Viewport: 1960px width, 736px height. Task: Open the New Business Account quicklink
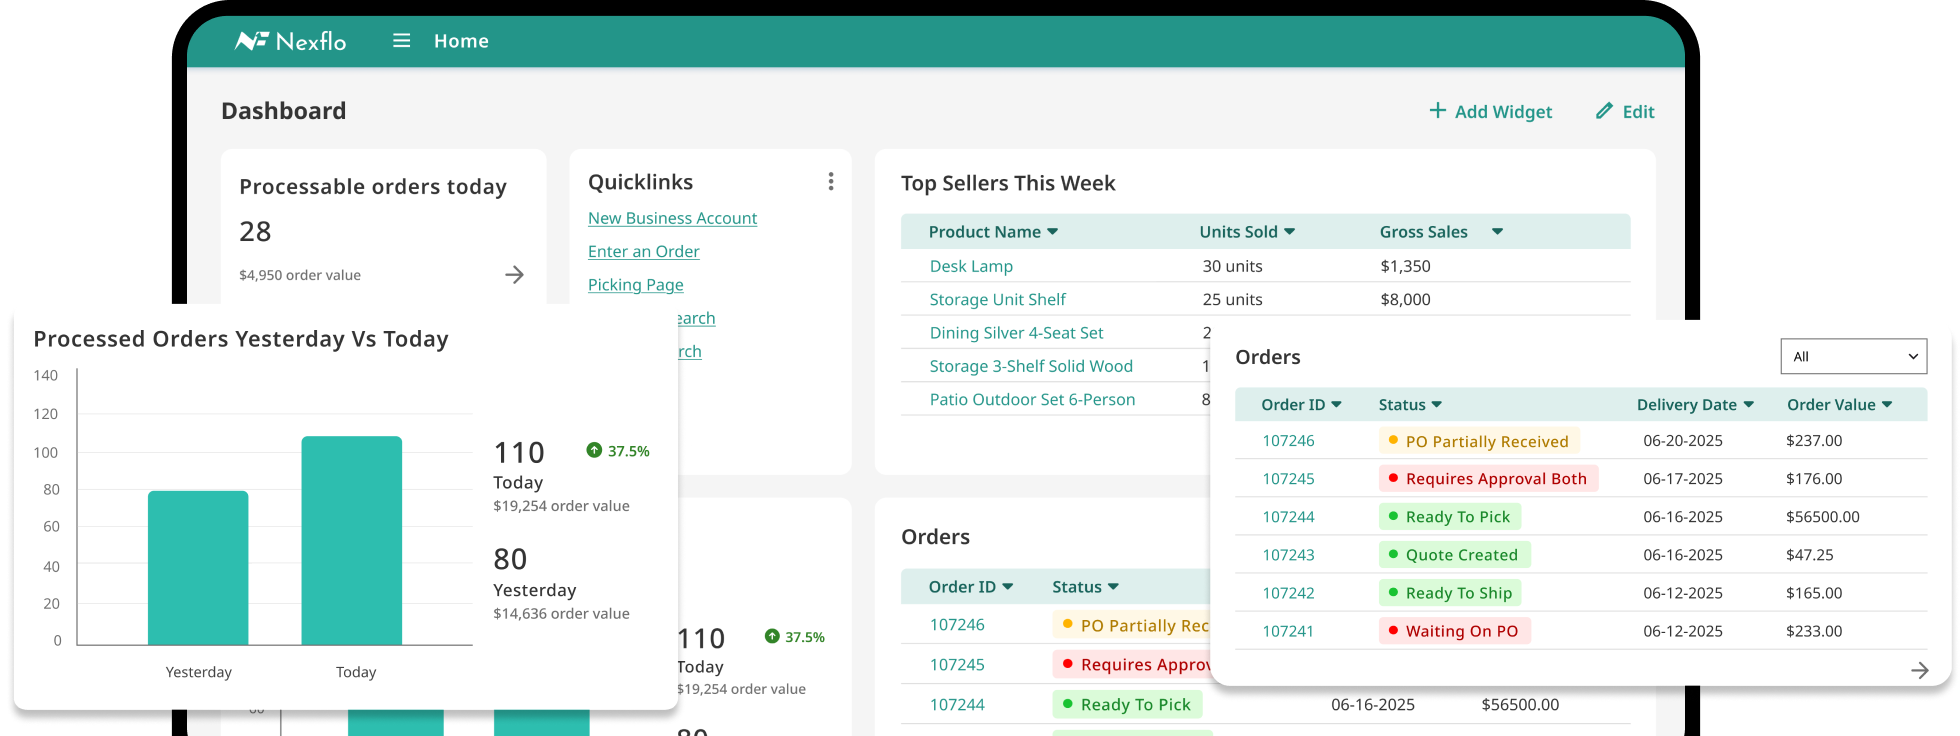point(672,218)
